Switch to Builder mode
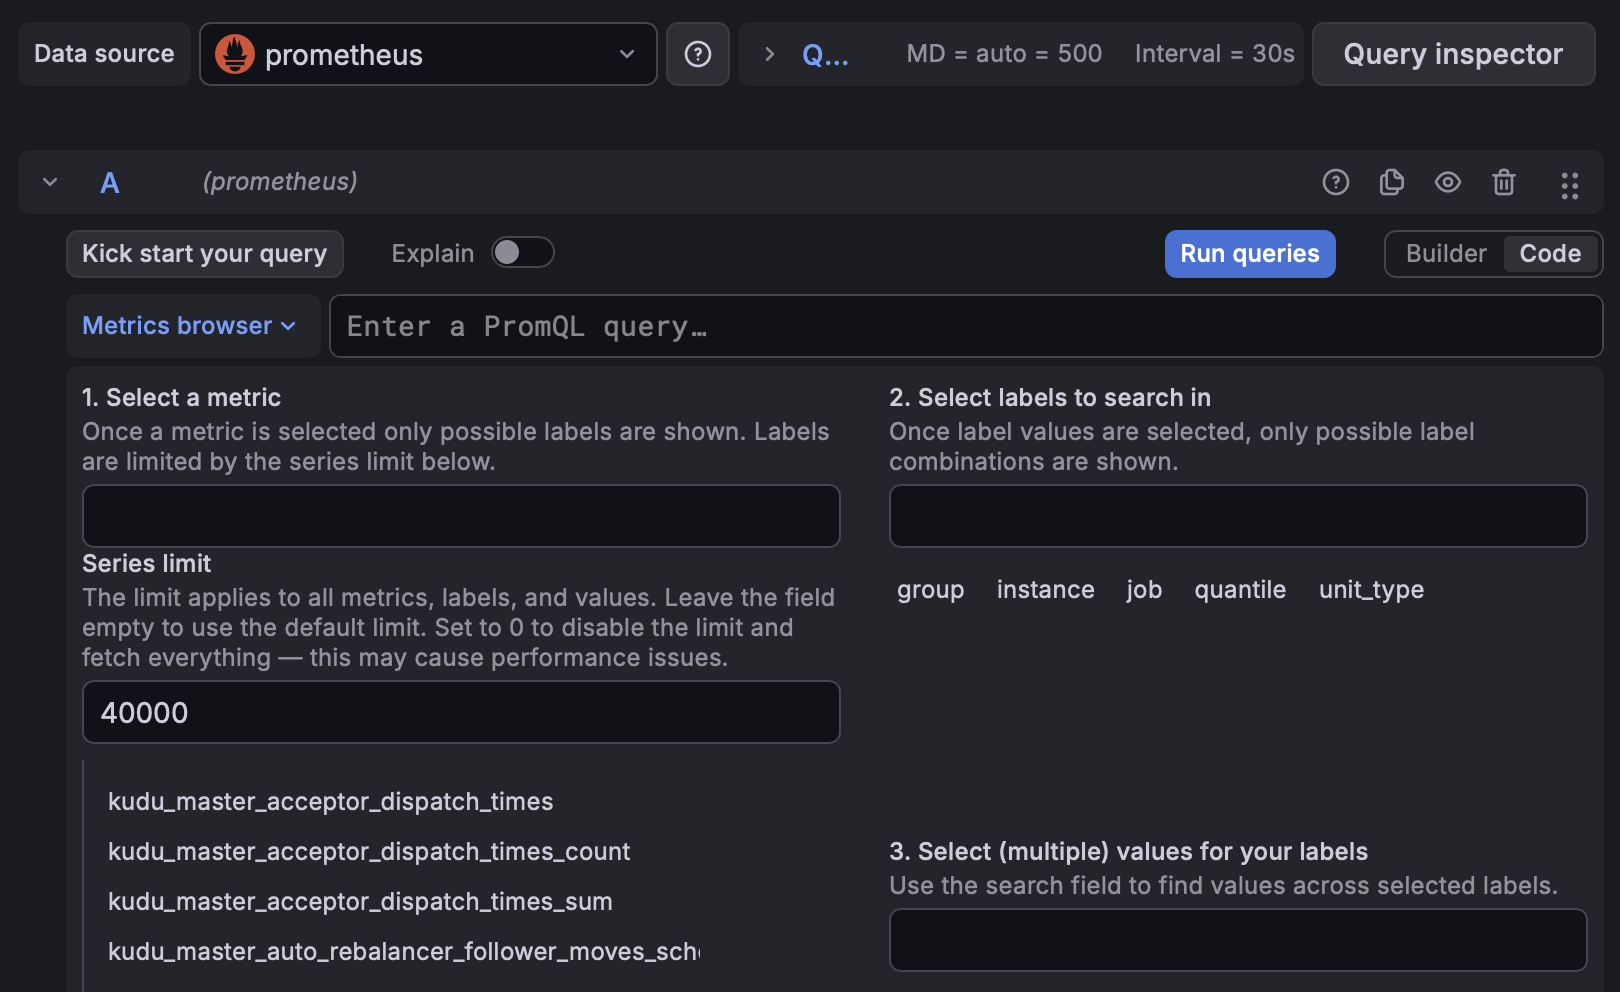The image size is (1620, 992). [x=1446, y=254]
